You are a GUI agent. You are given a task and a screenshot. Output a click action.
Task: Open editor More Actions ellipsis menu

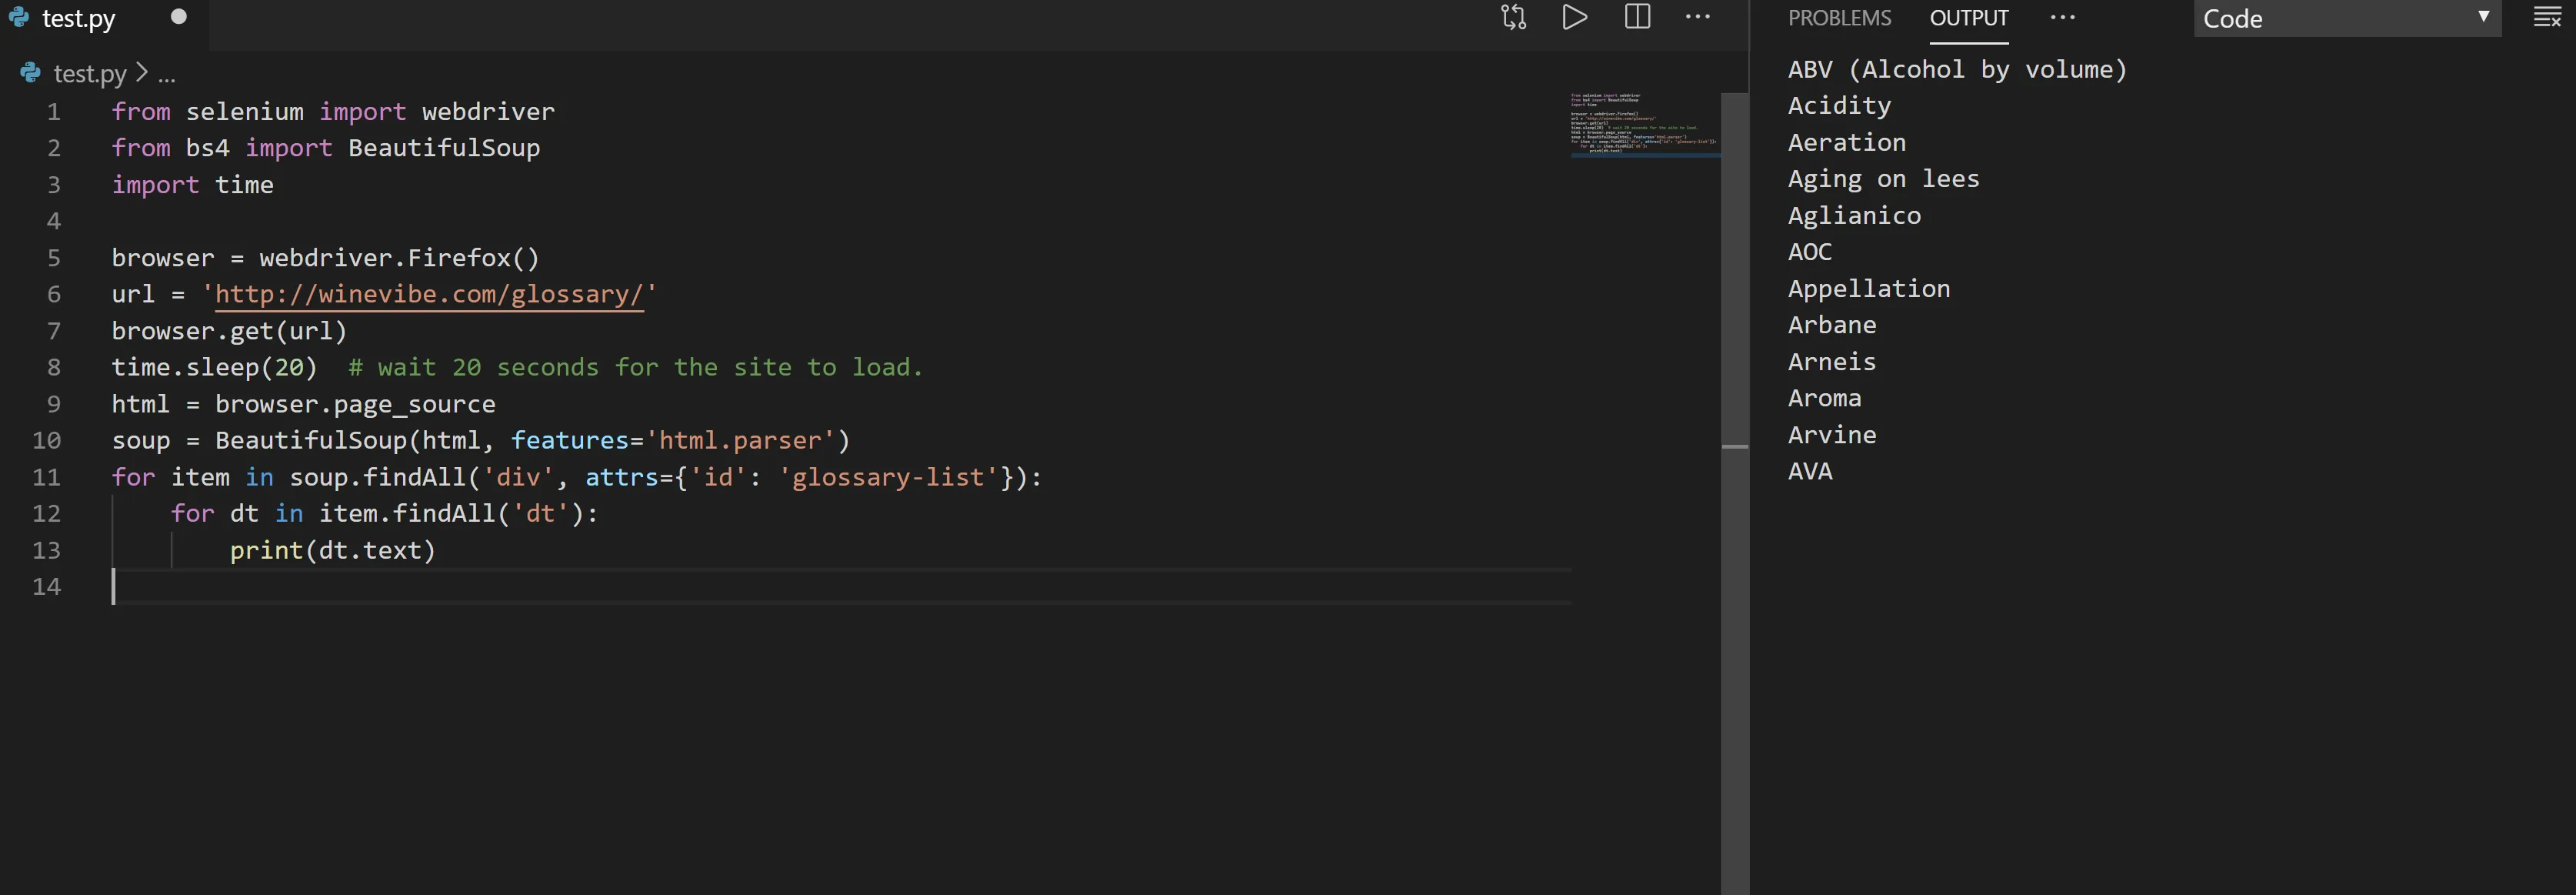pos(1698,17)
